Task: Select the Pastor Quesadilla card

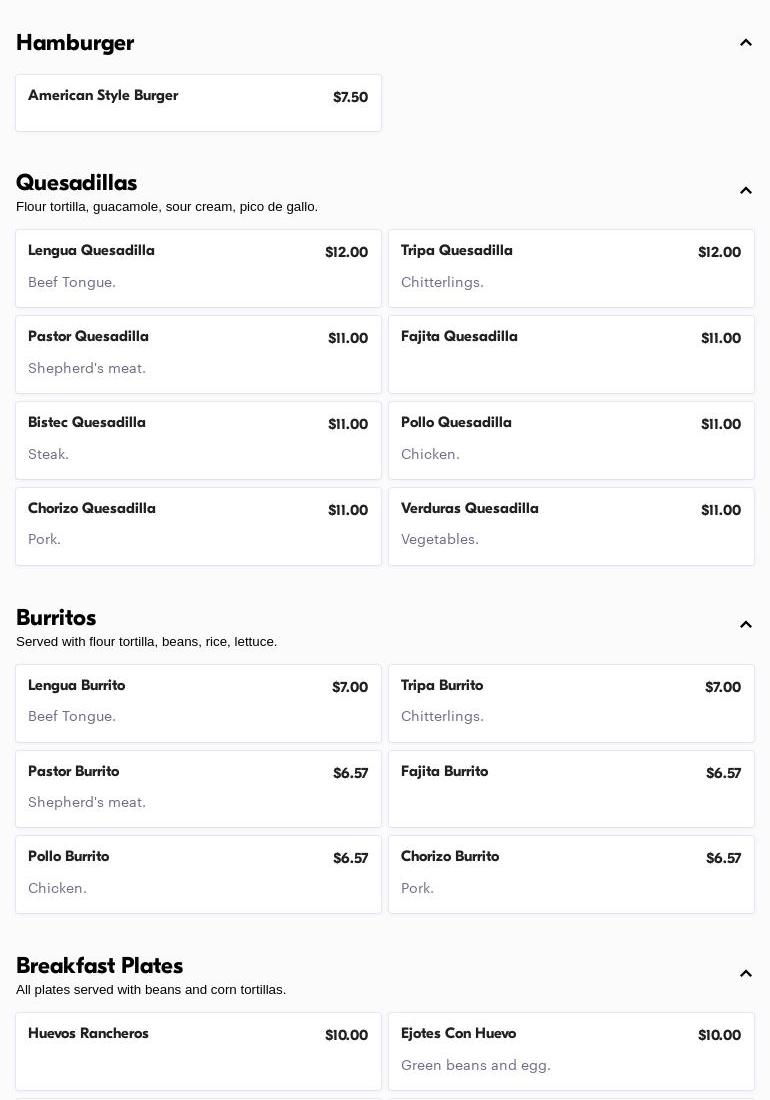Action: pyautogui.click(x=198, y=354)
